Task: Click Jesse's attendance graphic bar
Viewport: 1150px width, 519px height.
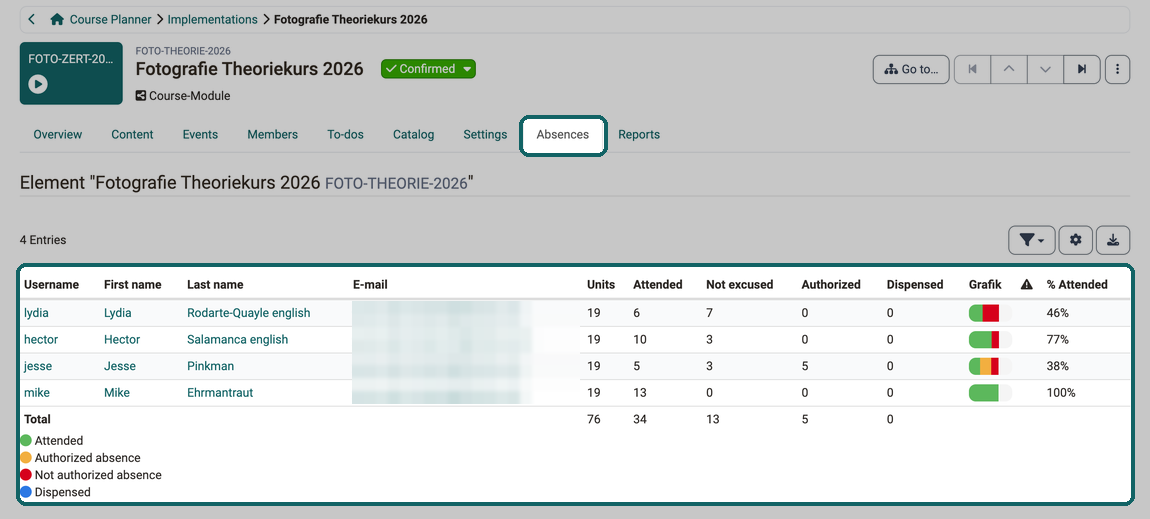Action: [990, 366]
